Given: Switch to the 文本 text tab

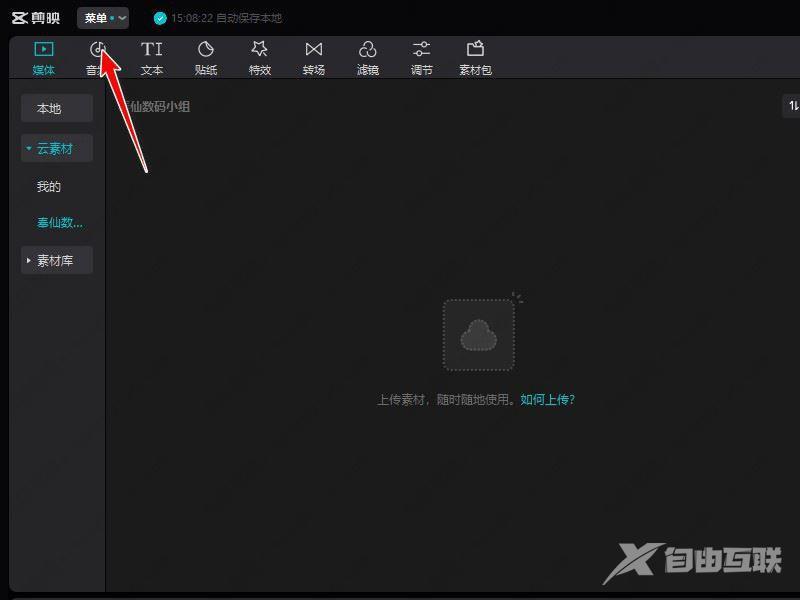Looking at the screenshot, I should click(x=152, y=58).
